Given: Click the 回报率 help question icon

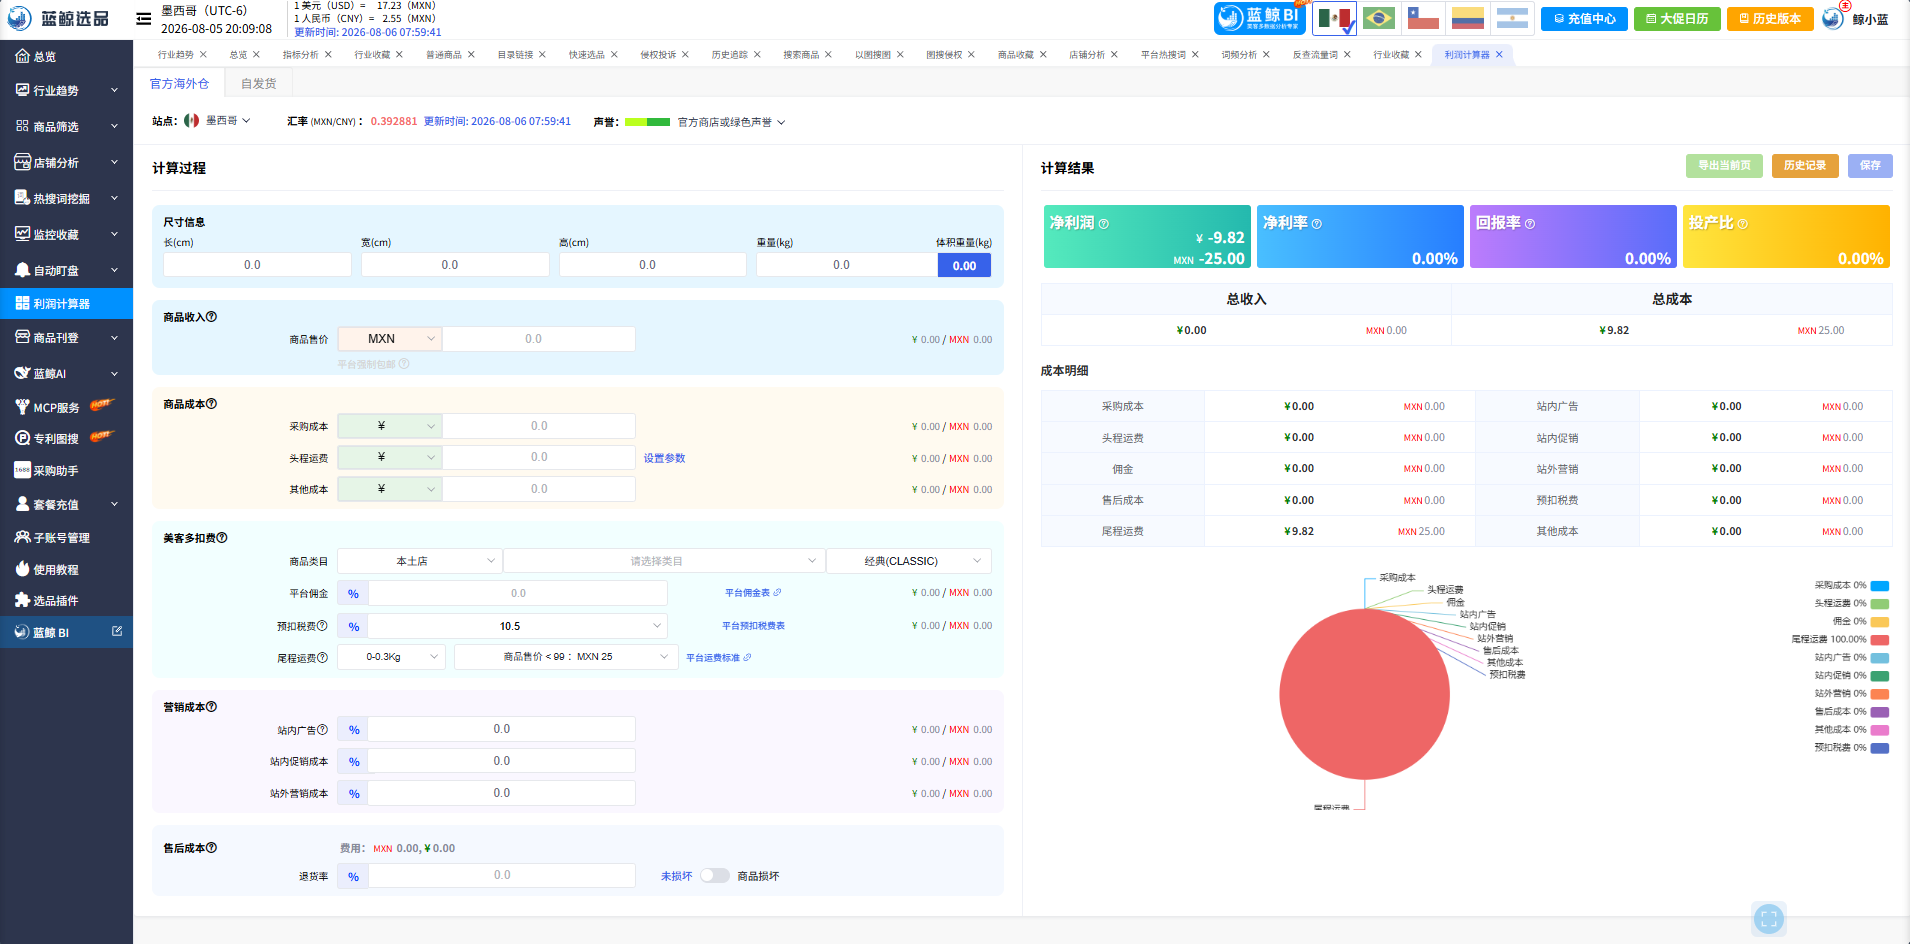Looking at the screenshot, I should click(x=1530, y=224).
